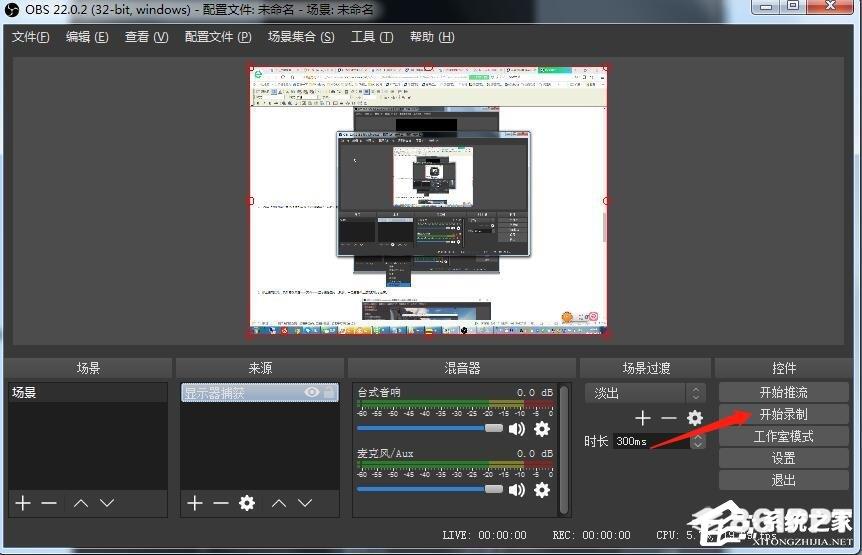
Task: Open source properties gear icon
Action: pyautogui.click(x=247, y=503)
